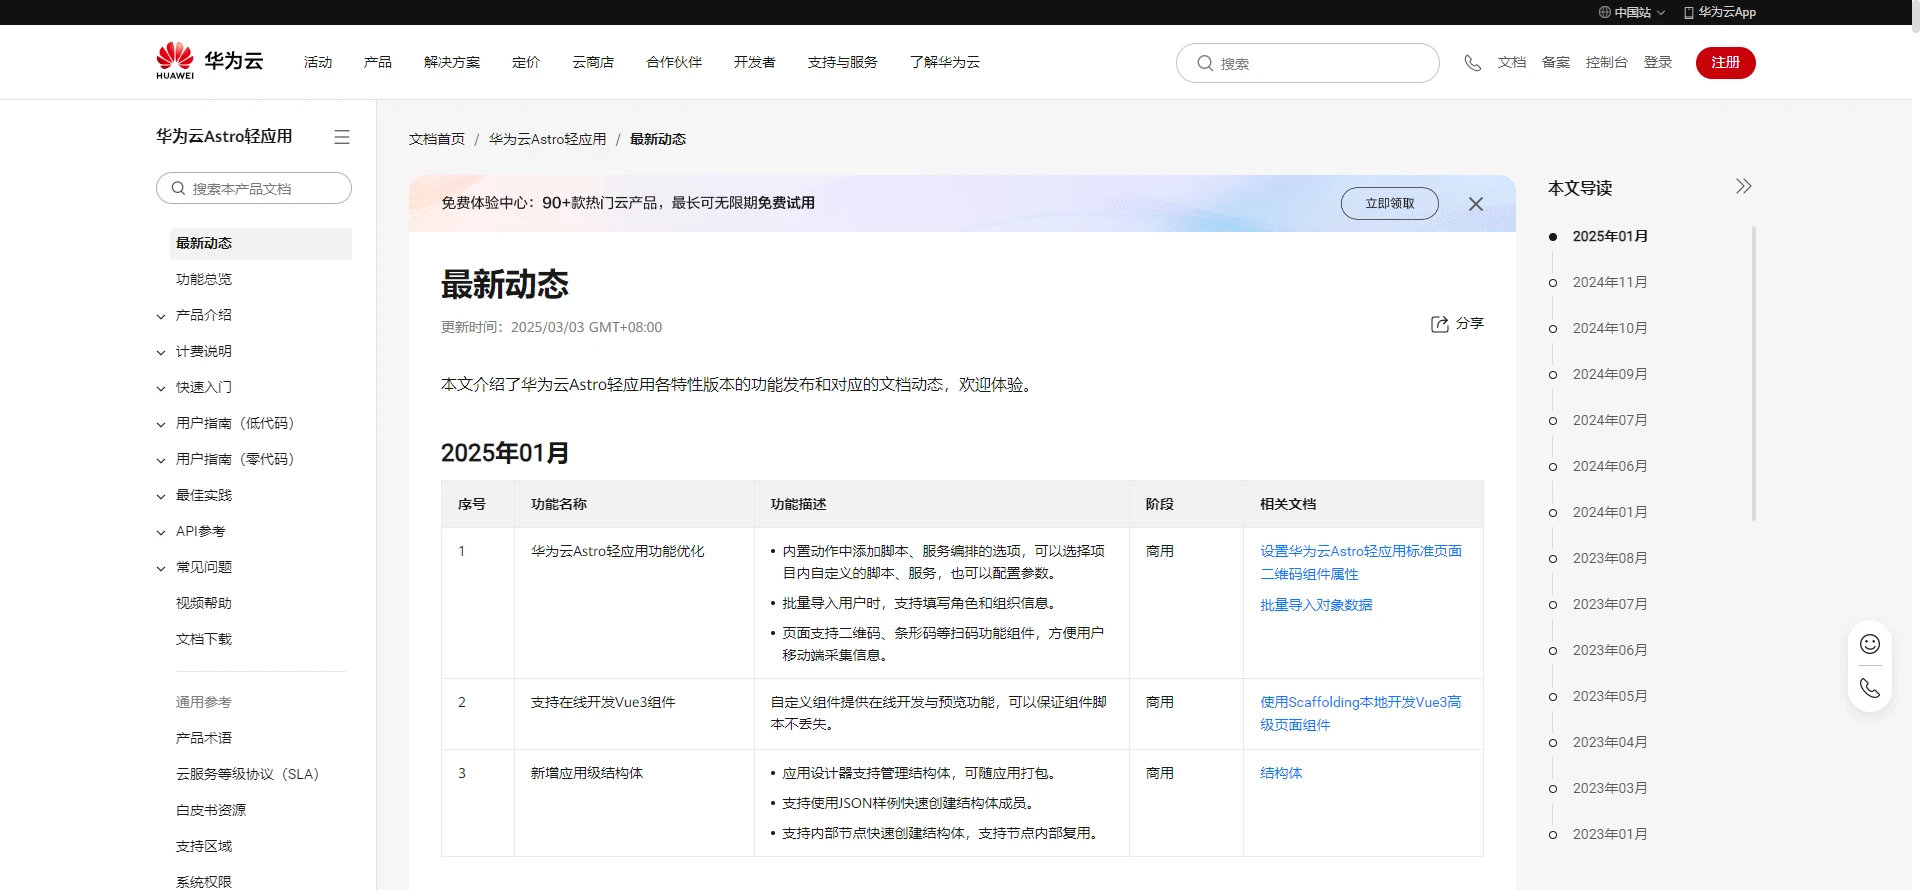Click the phone icon in header
Screen dimensions: 1920x890
pyautogui.click(x=1472, y=63)
